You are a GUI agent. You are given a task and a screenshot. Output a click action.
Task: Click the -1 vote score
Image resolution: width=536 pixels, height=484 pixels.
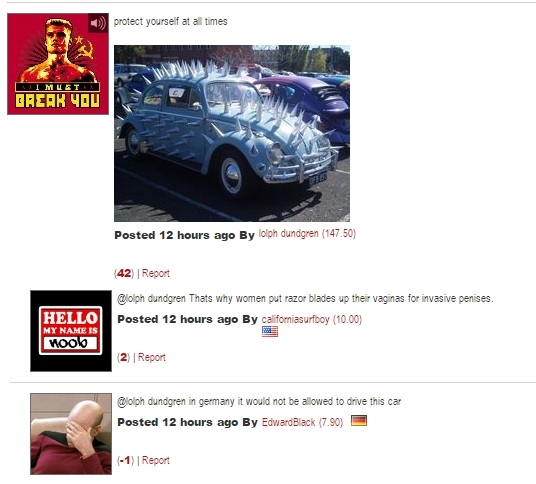click(125, 460)
